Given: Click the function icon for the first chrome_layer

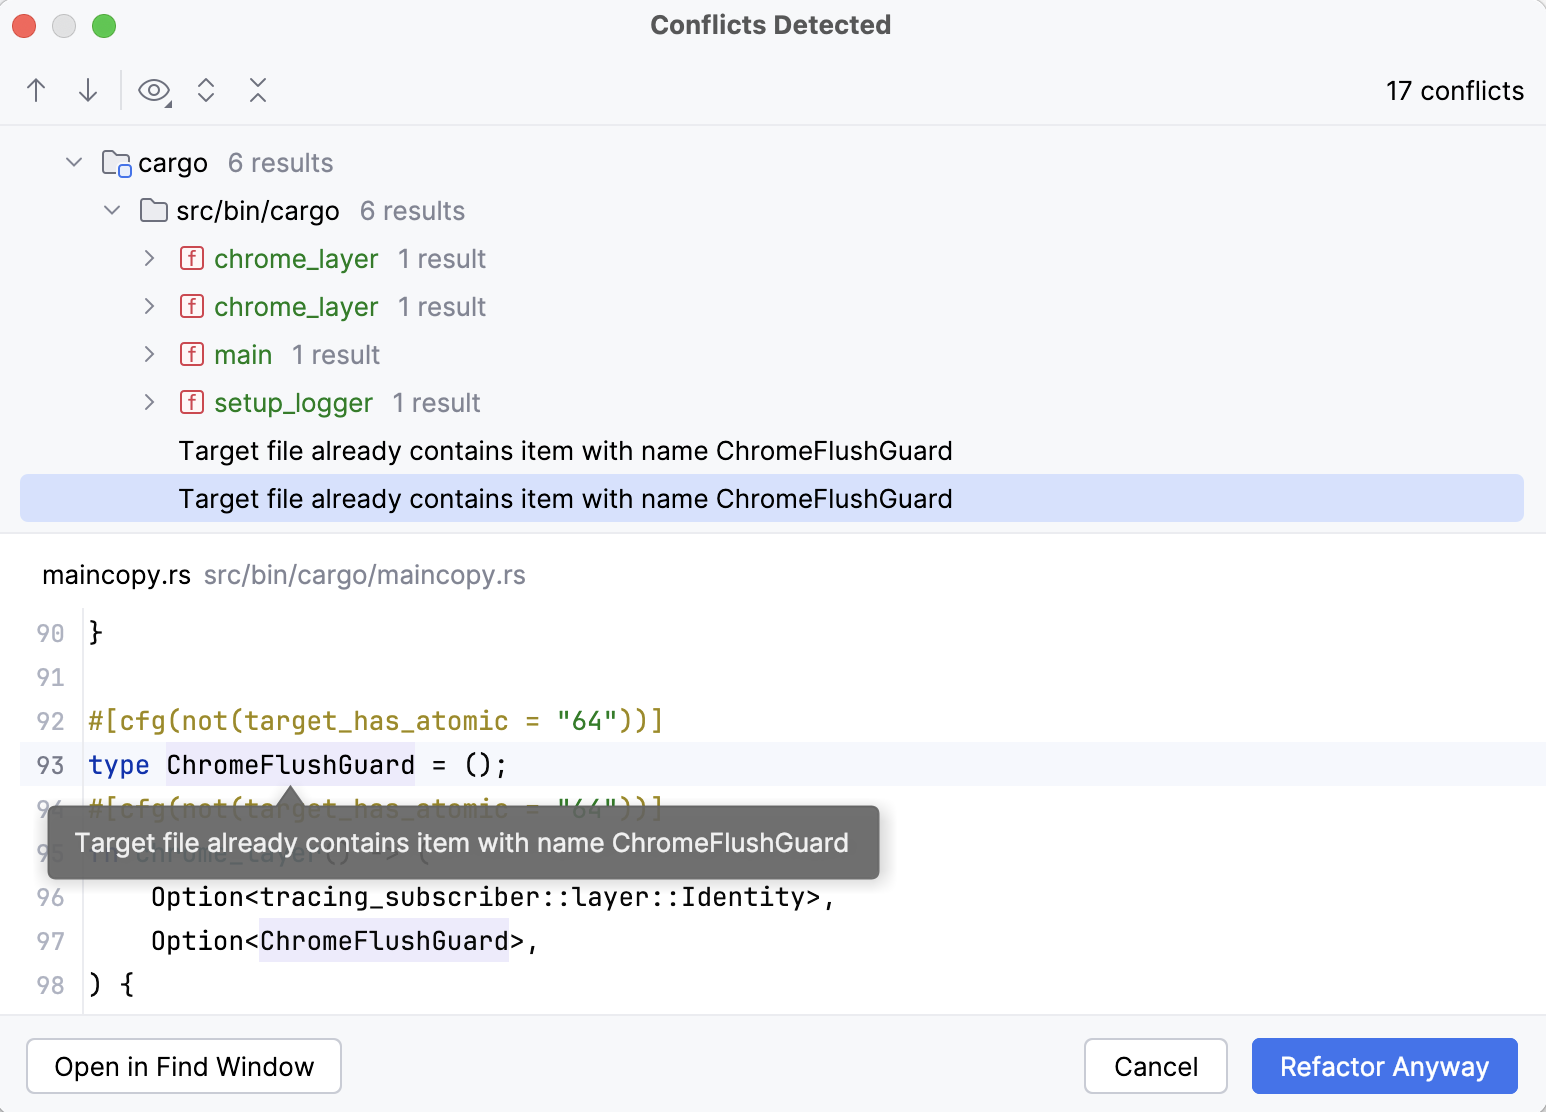Looking at the screenshot, I should (191, 258).
